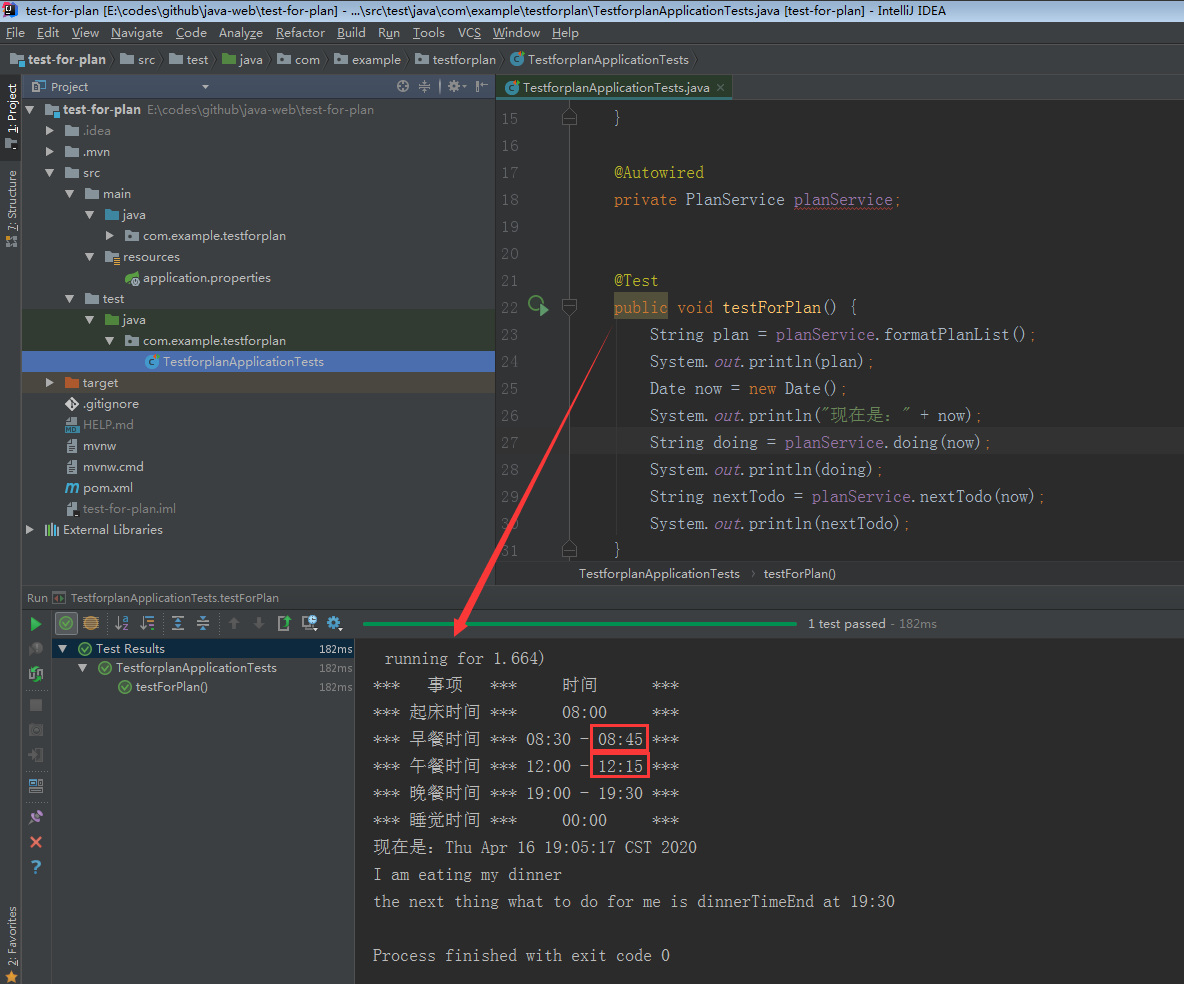Select TestforplanApplicationTests class in tree
The width and height of the screenshot is (1184, 984).
pyautogui.click(x=243, y=362)
